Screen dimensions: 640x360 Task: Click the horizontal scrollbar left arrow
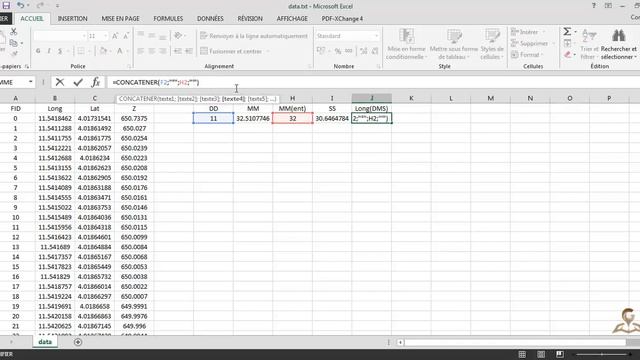(400, 342)
